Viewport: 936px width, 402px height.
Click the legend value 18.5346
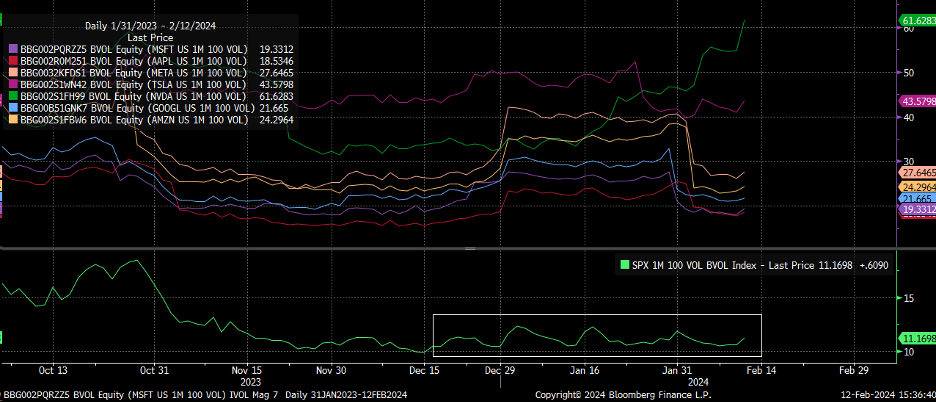pyautogui.click(x=277, y=62)
